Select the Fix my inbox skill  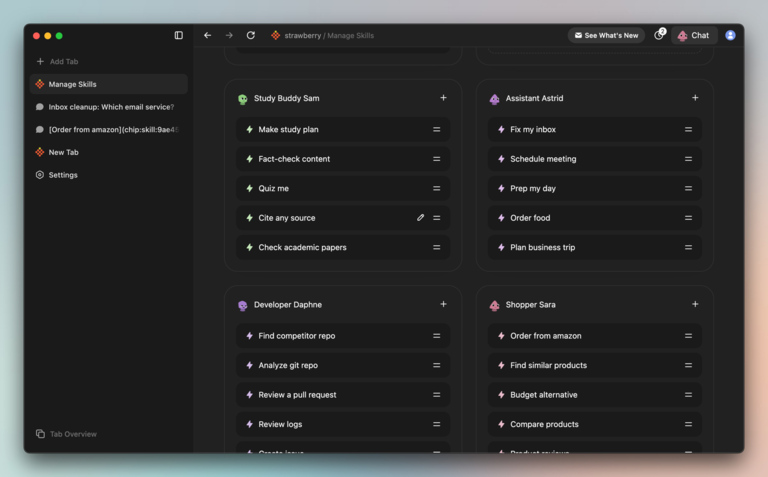pos(595,129)
